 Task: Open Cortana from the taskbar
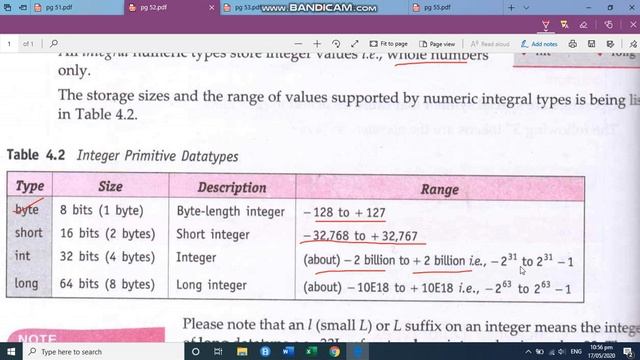pos(195,351)
